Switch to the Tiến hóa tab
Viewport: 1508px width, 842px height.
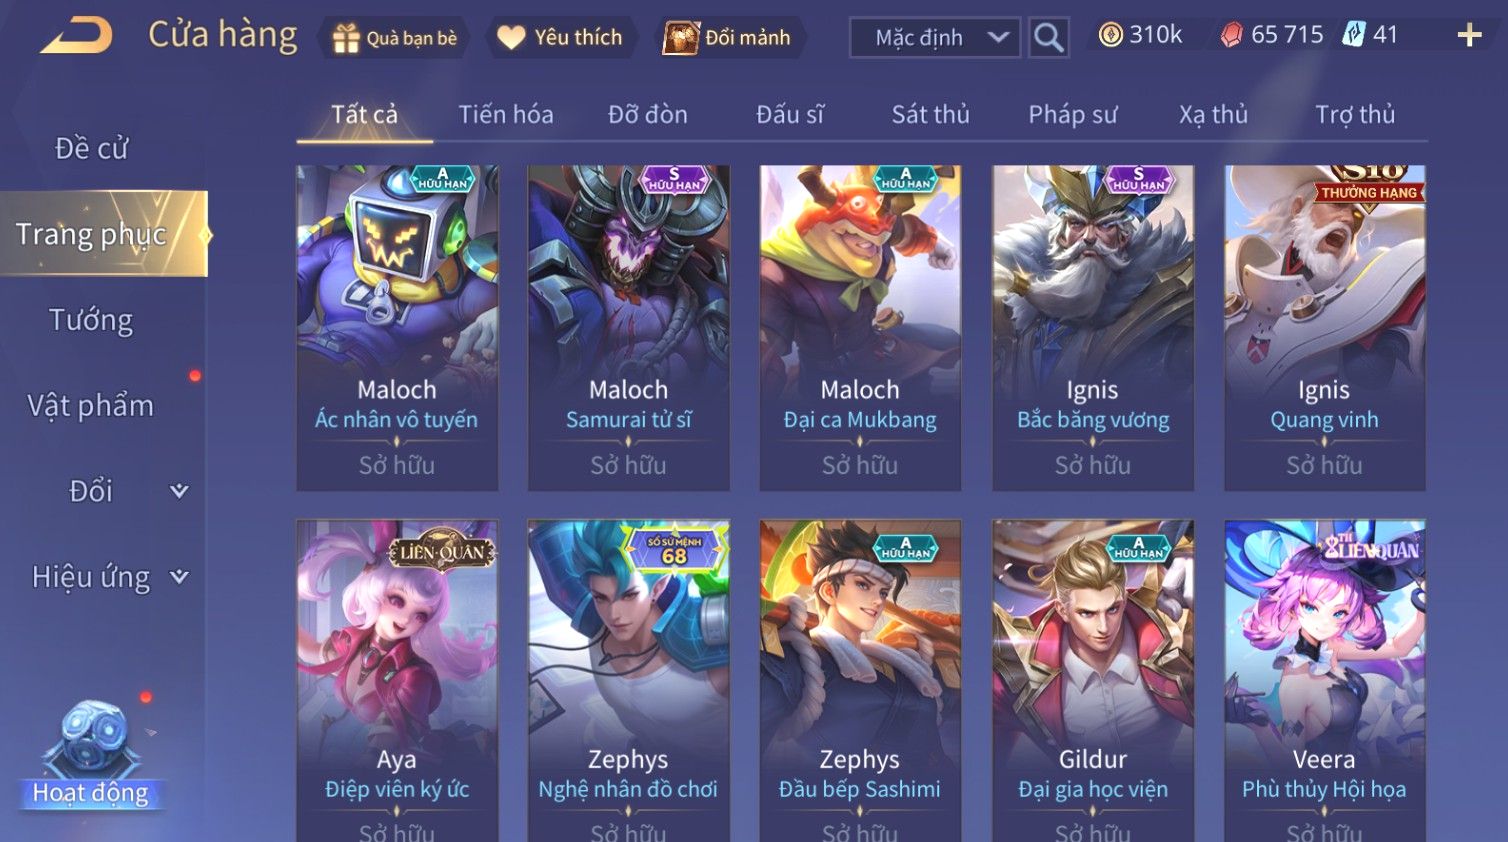click(x=506, y=114)
